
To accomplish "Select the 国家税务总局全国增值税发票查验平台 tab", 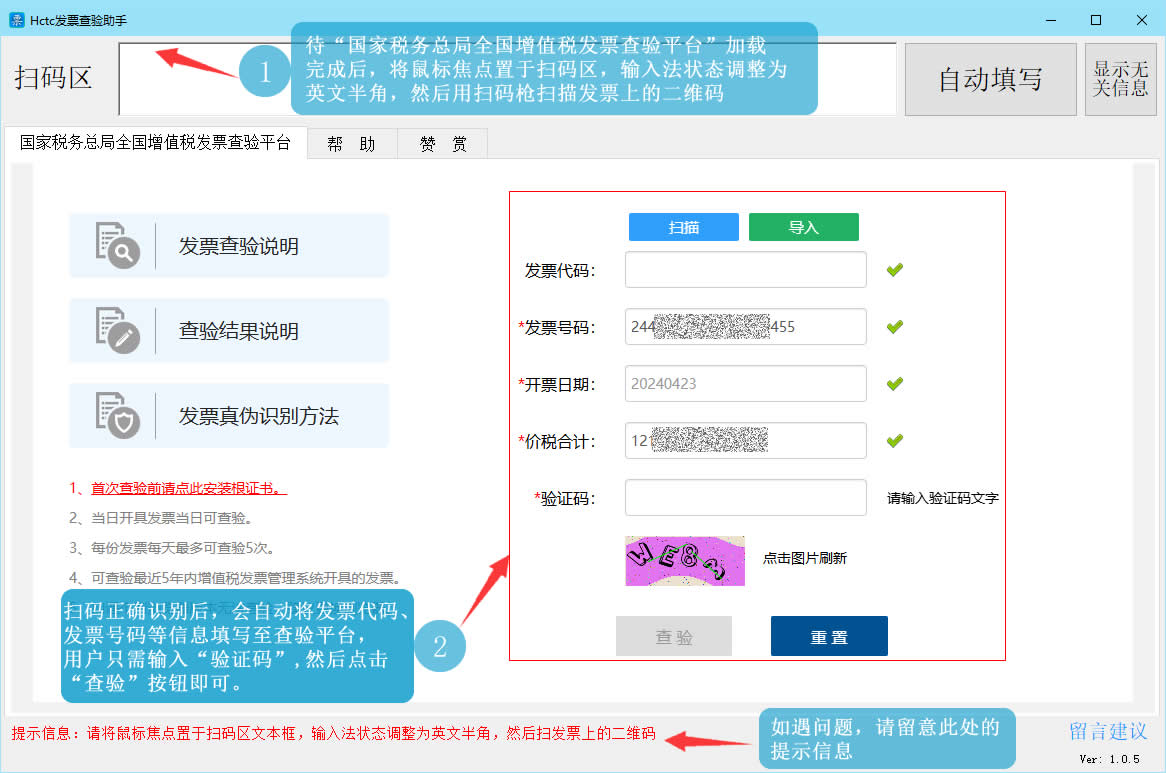I will (x=155, y=143).
